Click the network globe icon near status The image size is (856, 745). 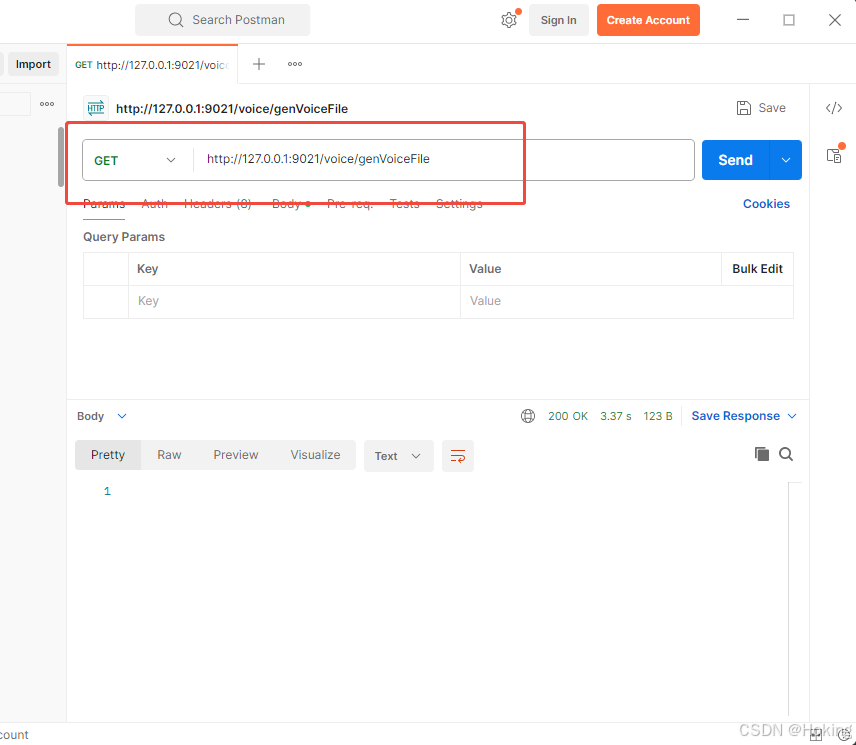pyautogui.click(x=528, y=416)
